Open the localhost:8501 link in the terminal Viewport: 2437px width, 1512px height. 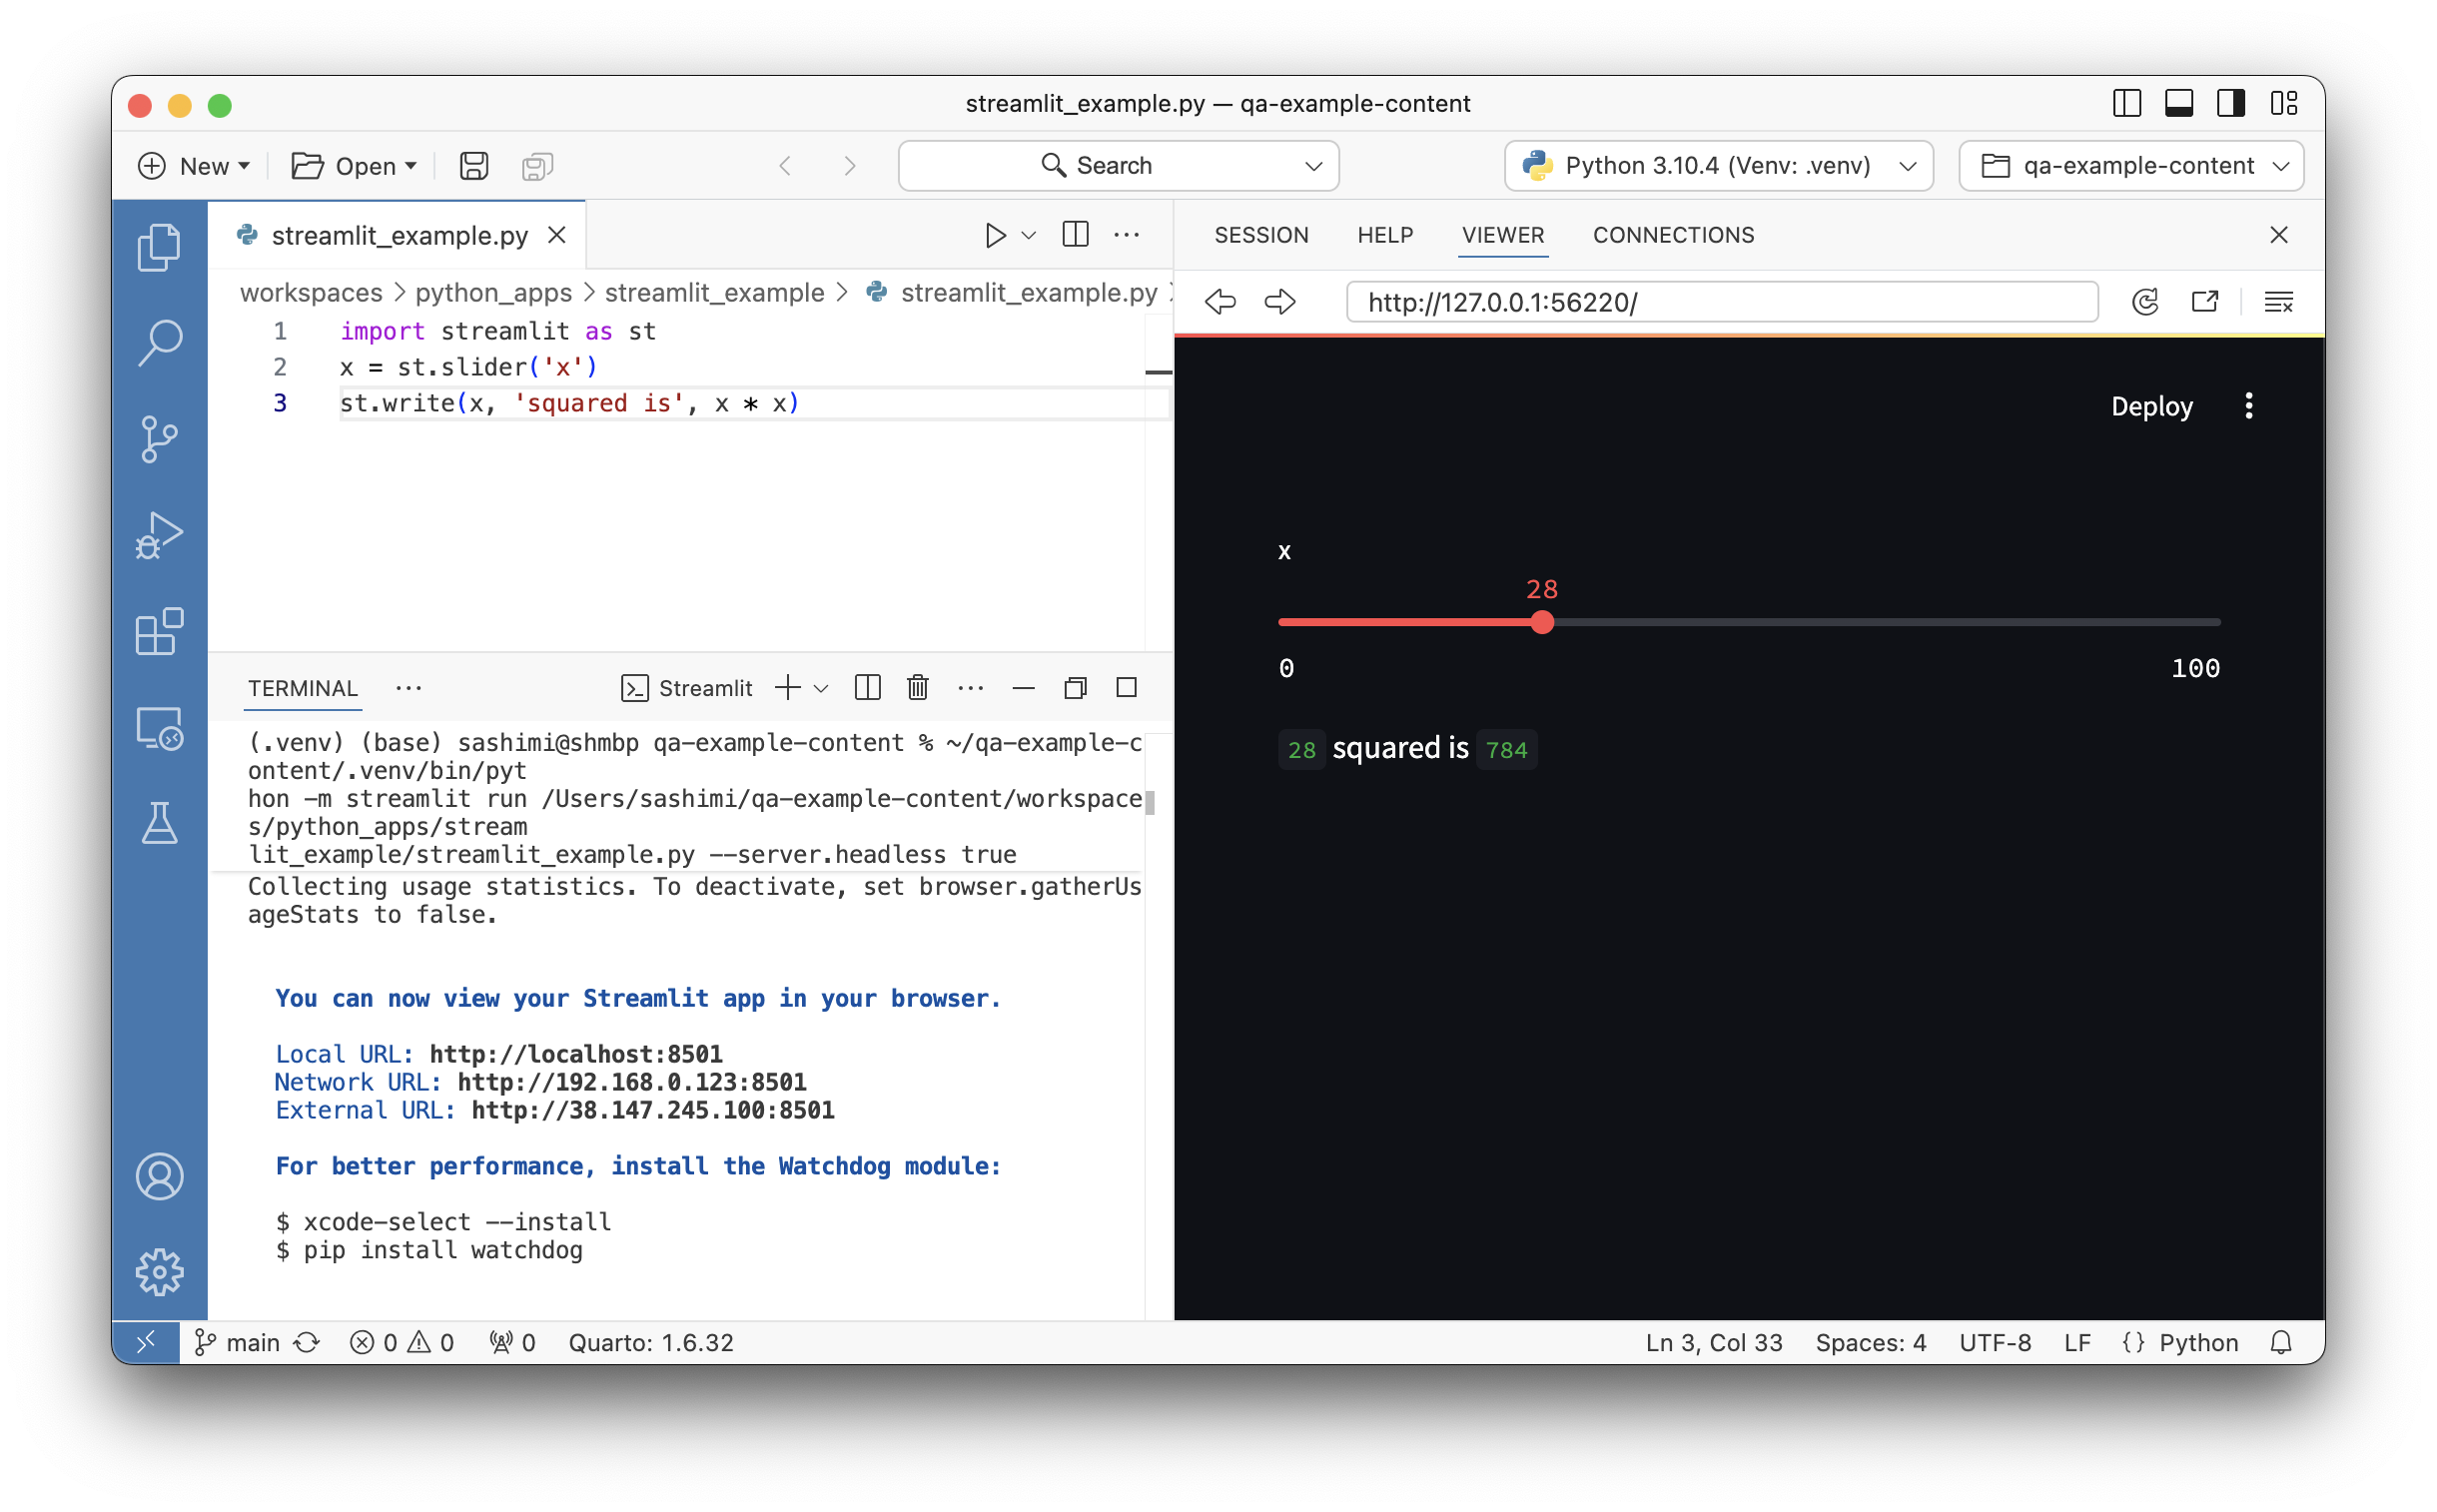coord(575,1053)
